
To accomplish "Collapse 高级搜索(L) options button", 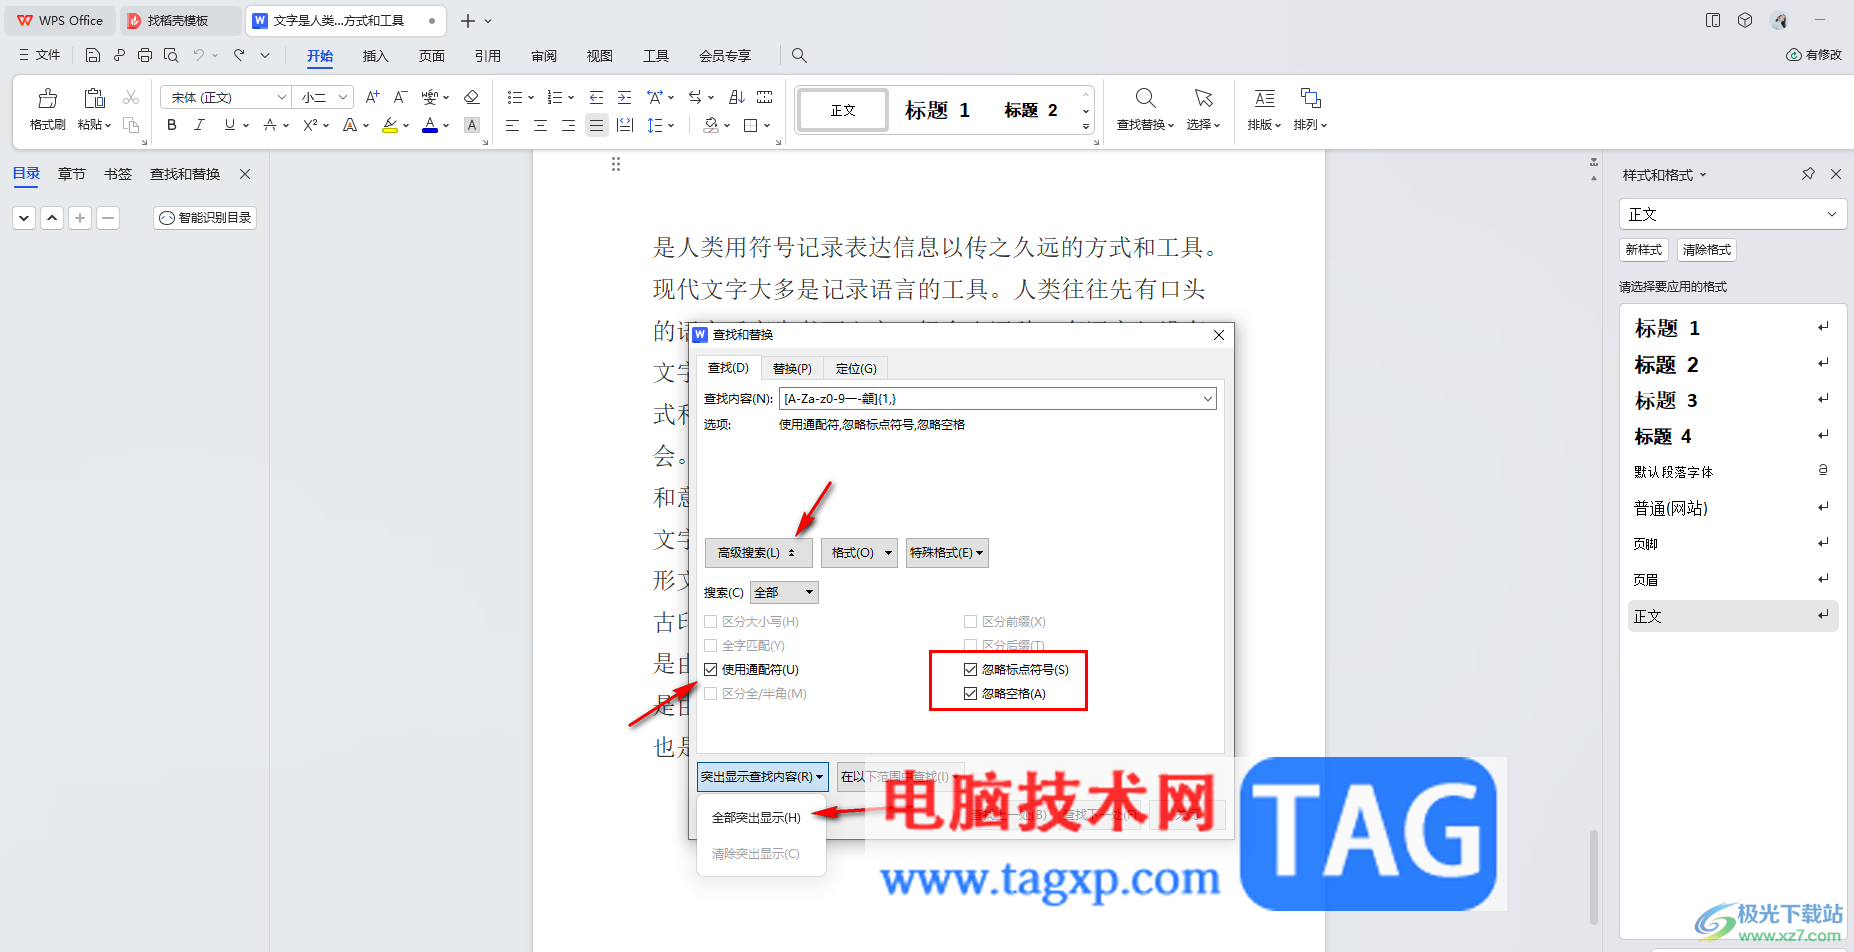I will click(758, 553).
